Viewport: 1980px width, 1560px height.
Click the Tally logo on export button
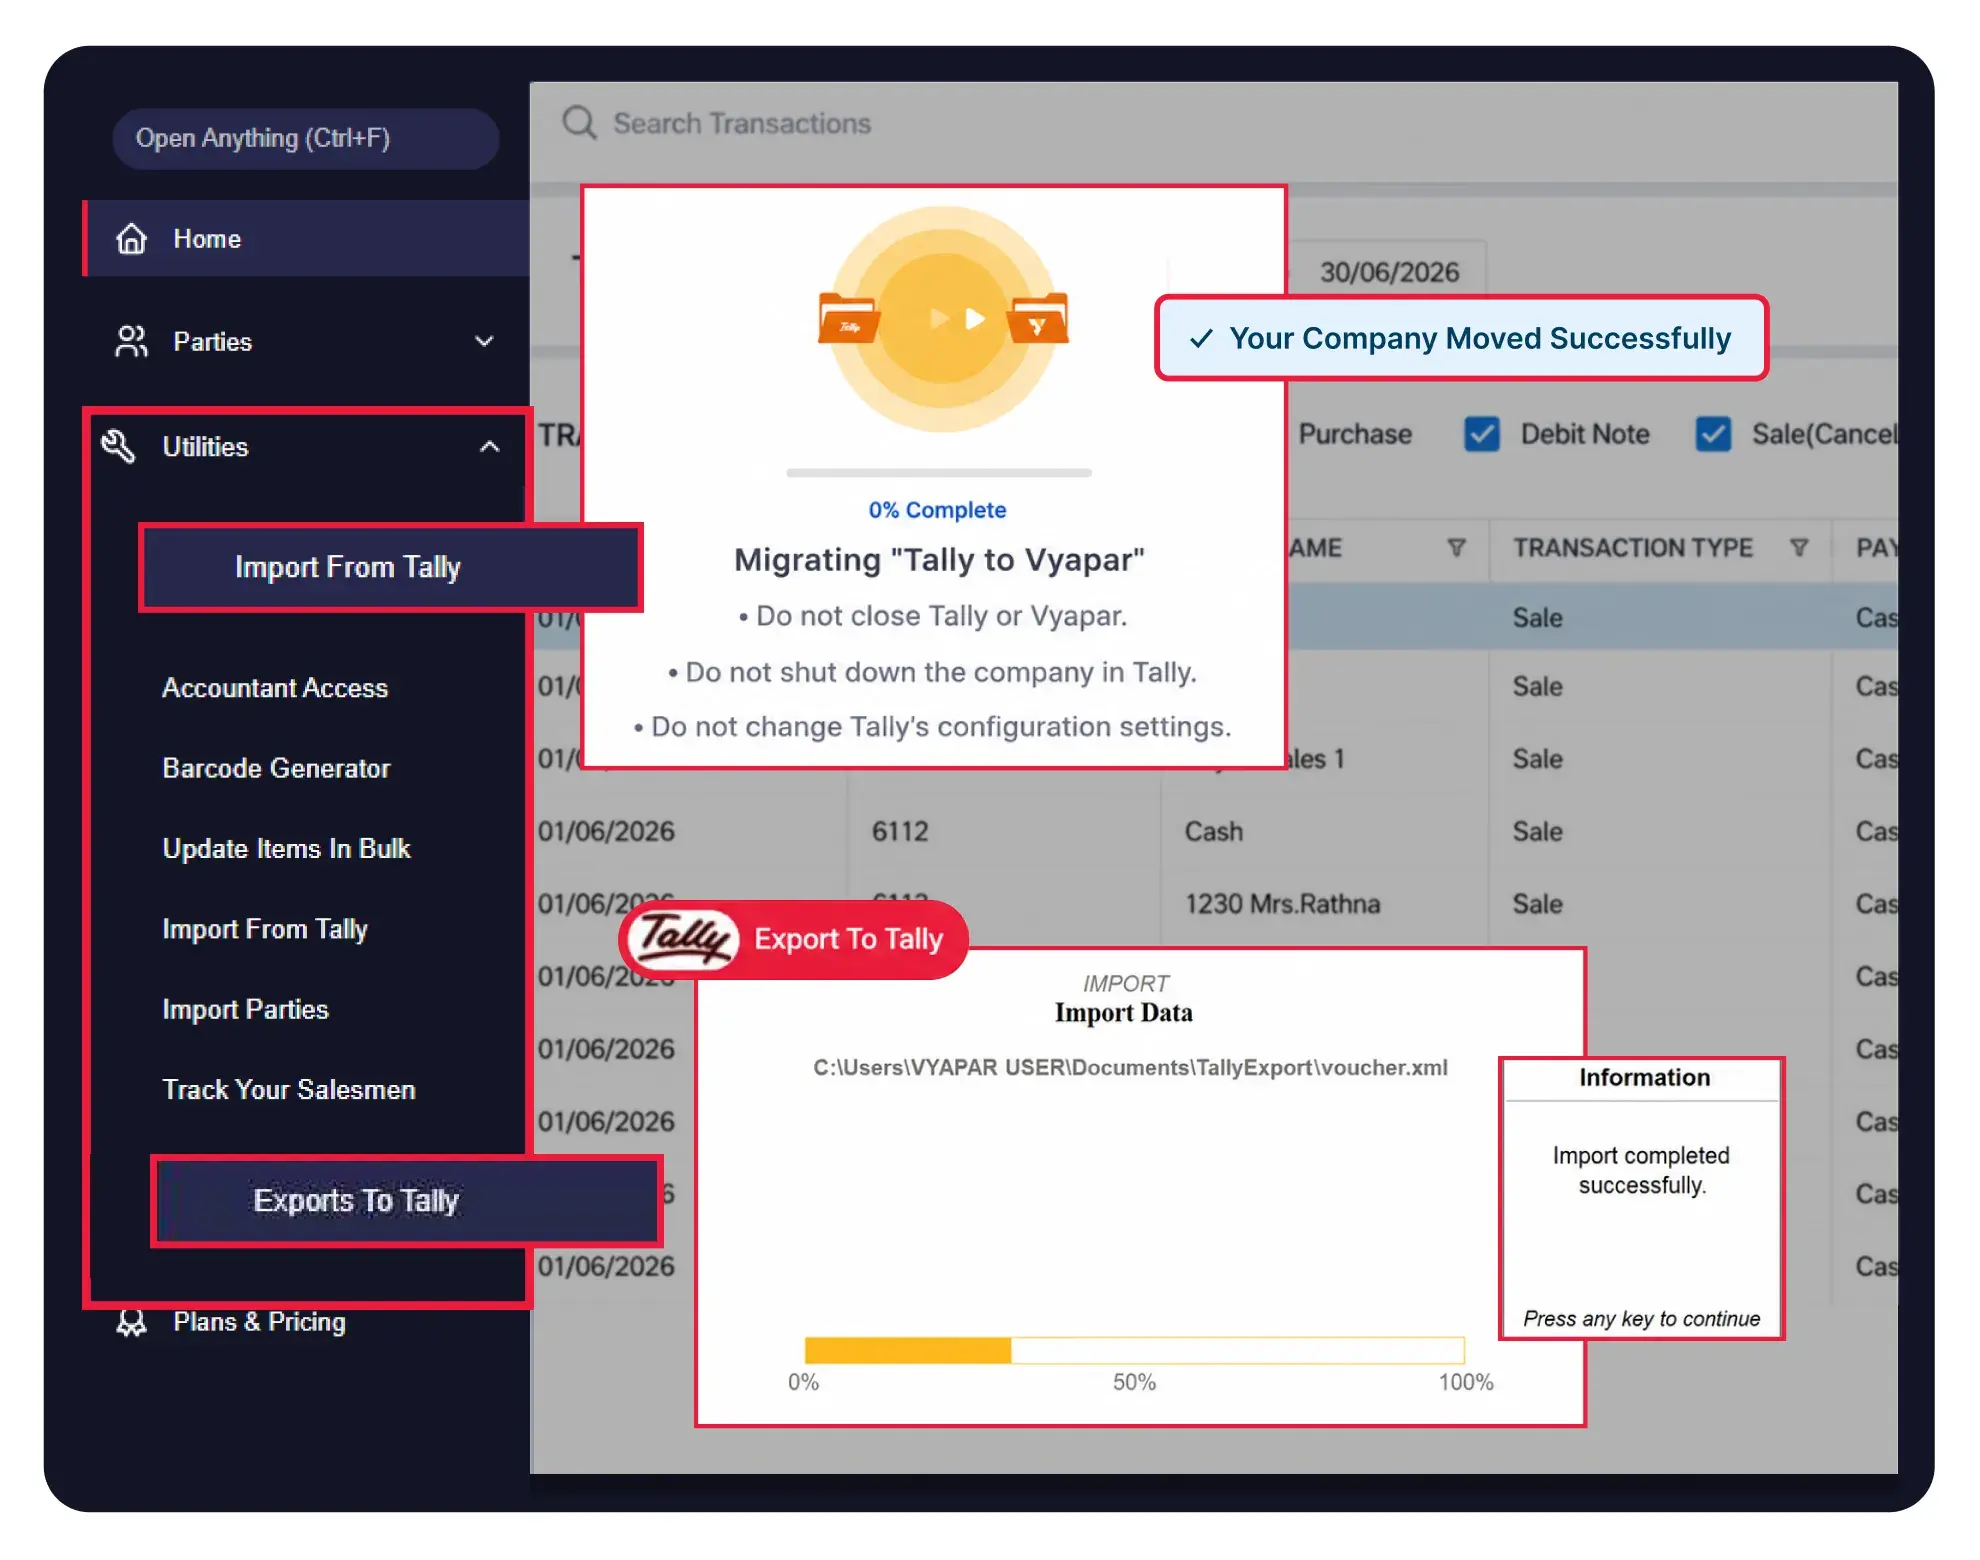[x=682, y=939]
